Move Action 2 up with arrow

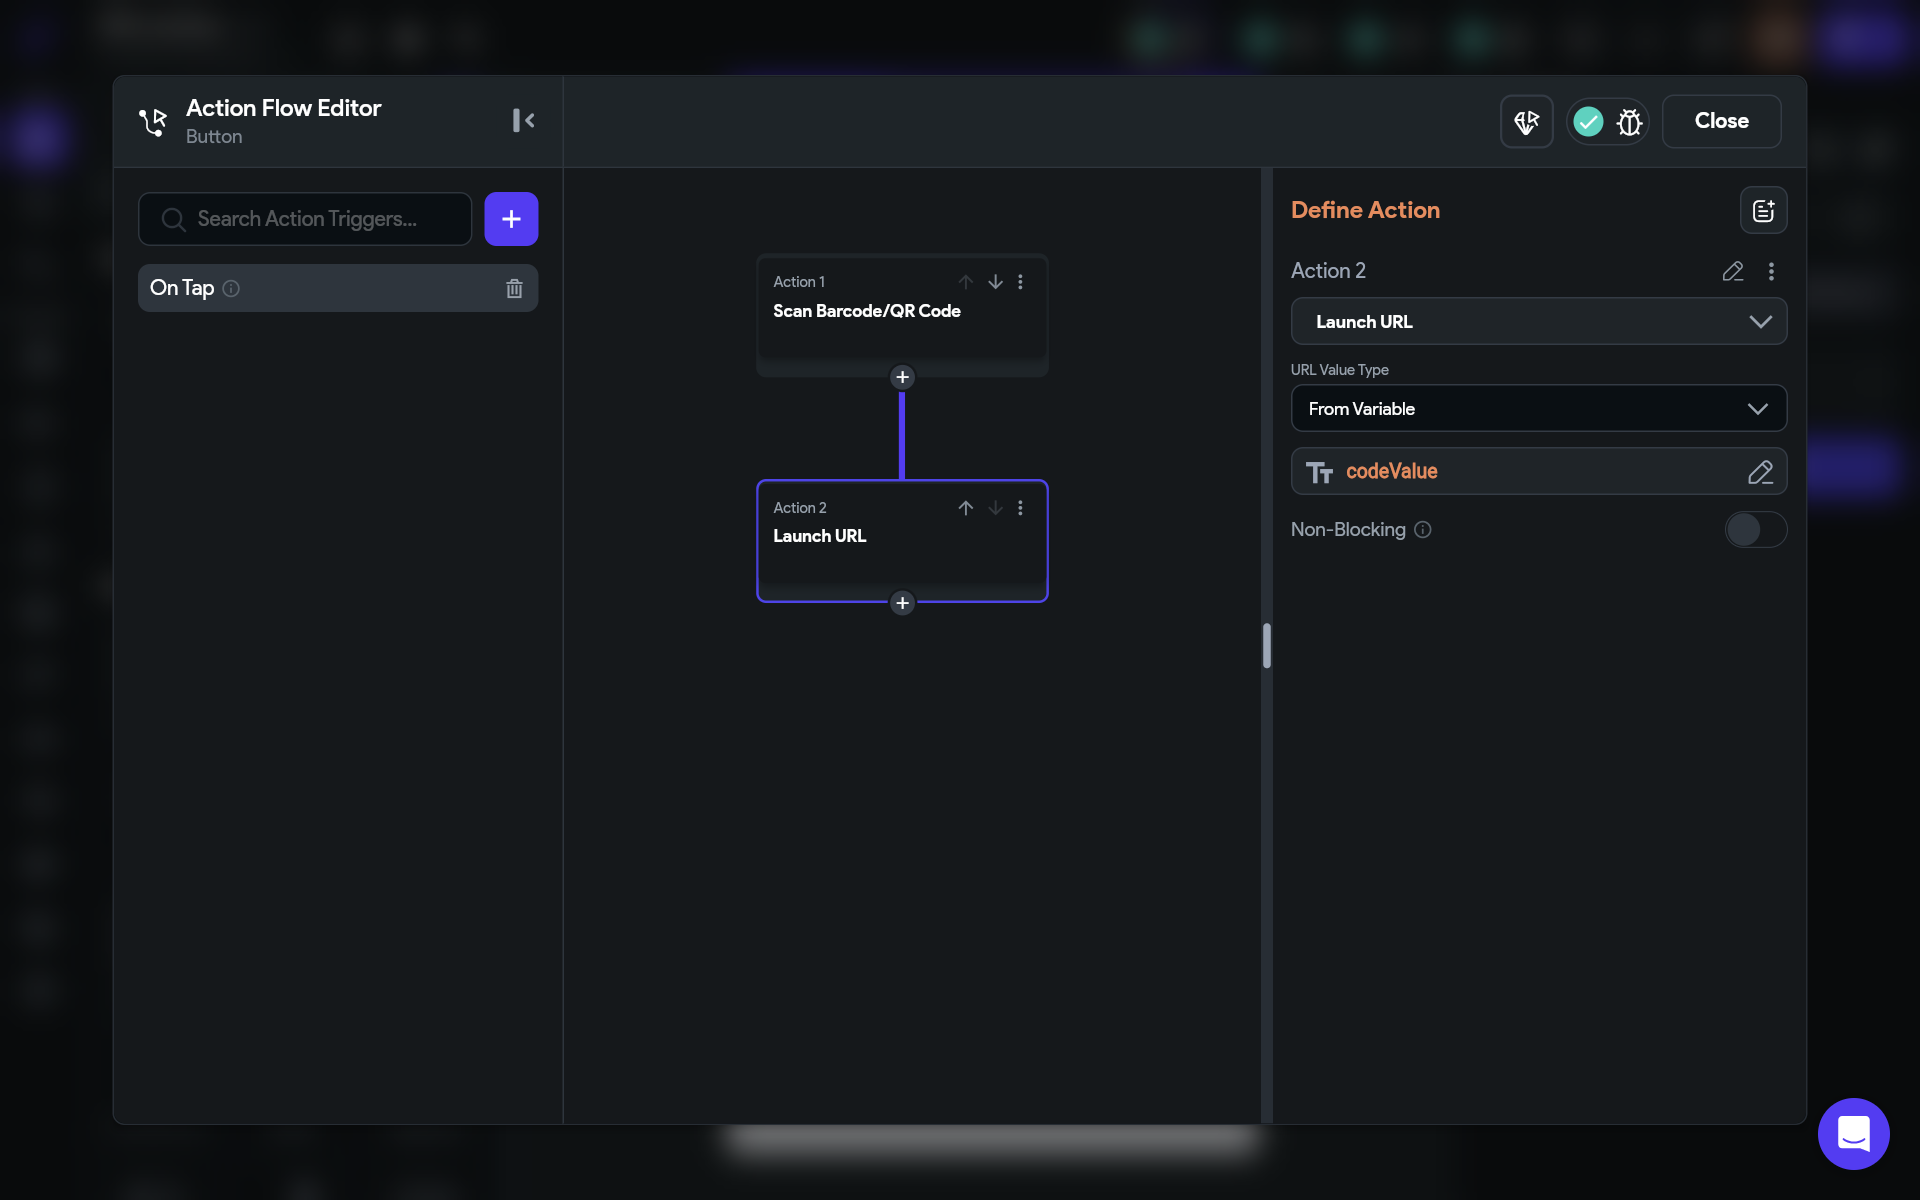tap(965, 508)
